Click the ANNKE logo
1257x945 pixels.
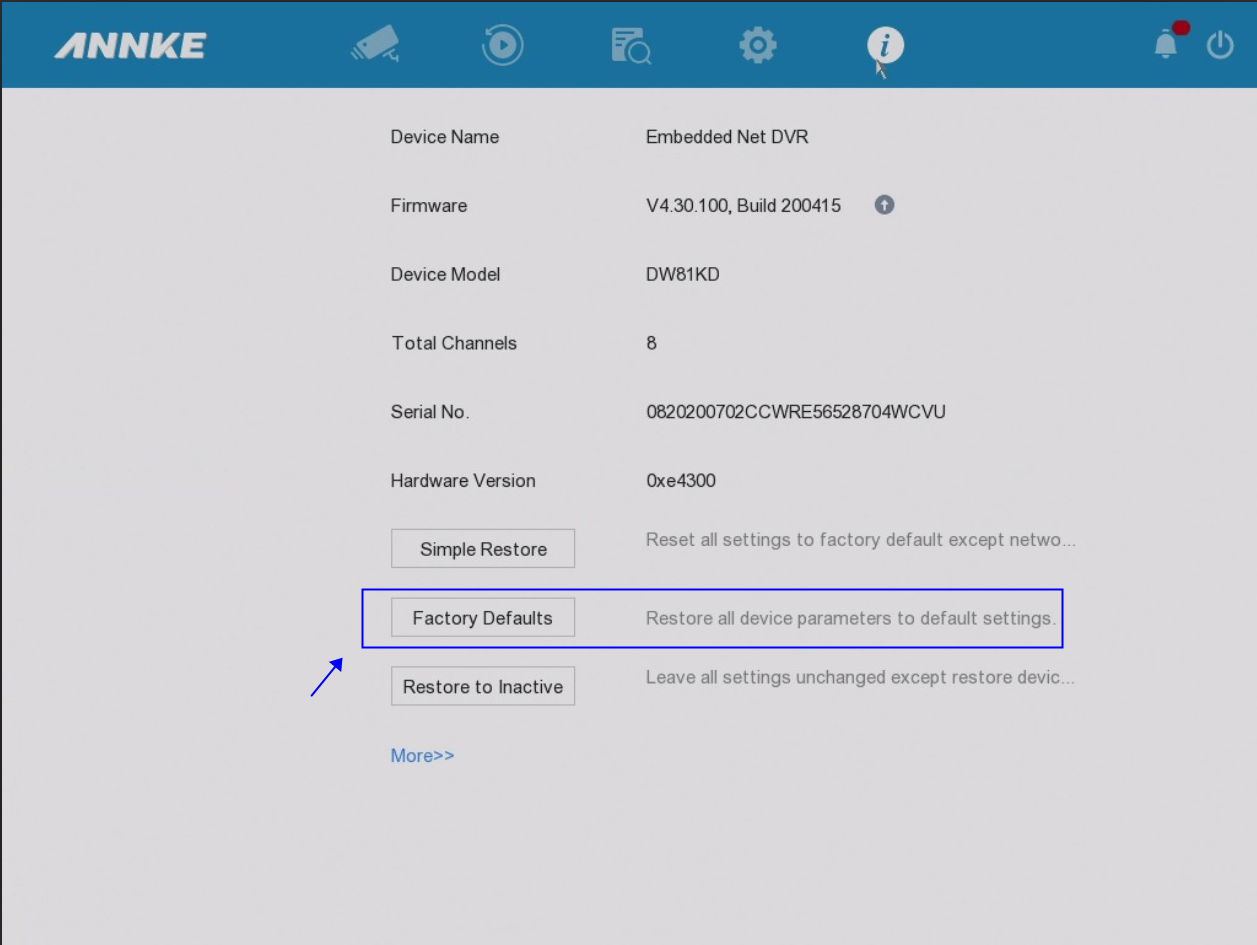coord(130,46)
